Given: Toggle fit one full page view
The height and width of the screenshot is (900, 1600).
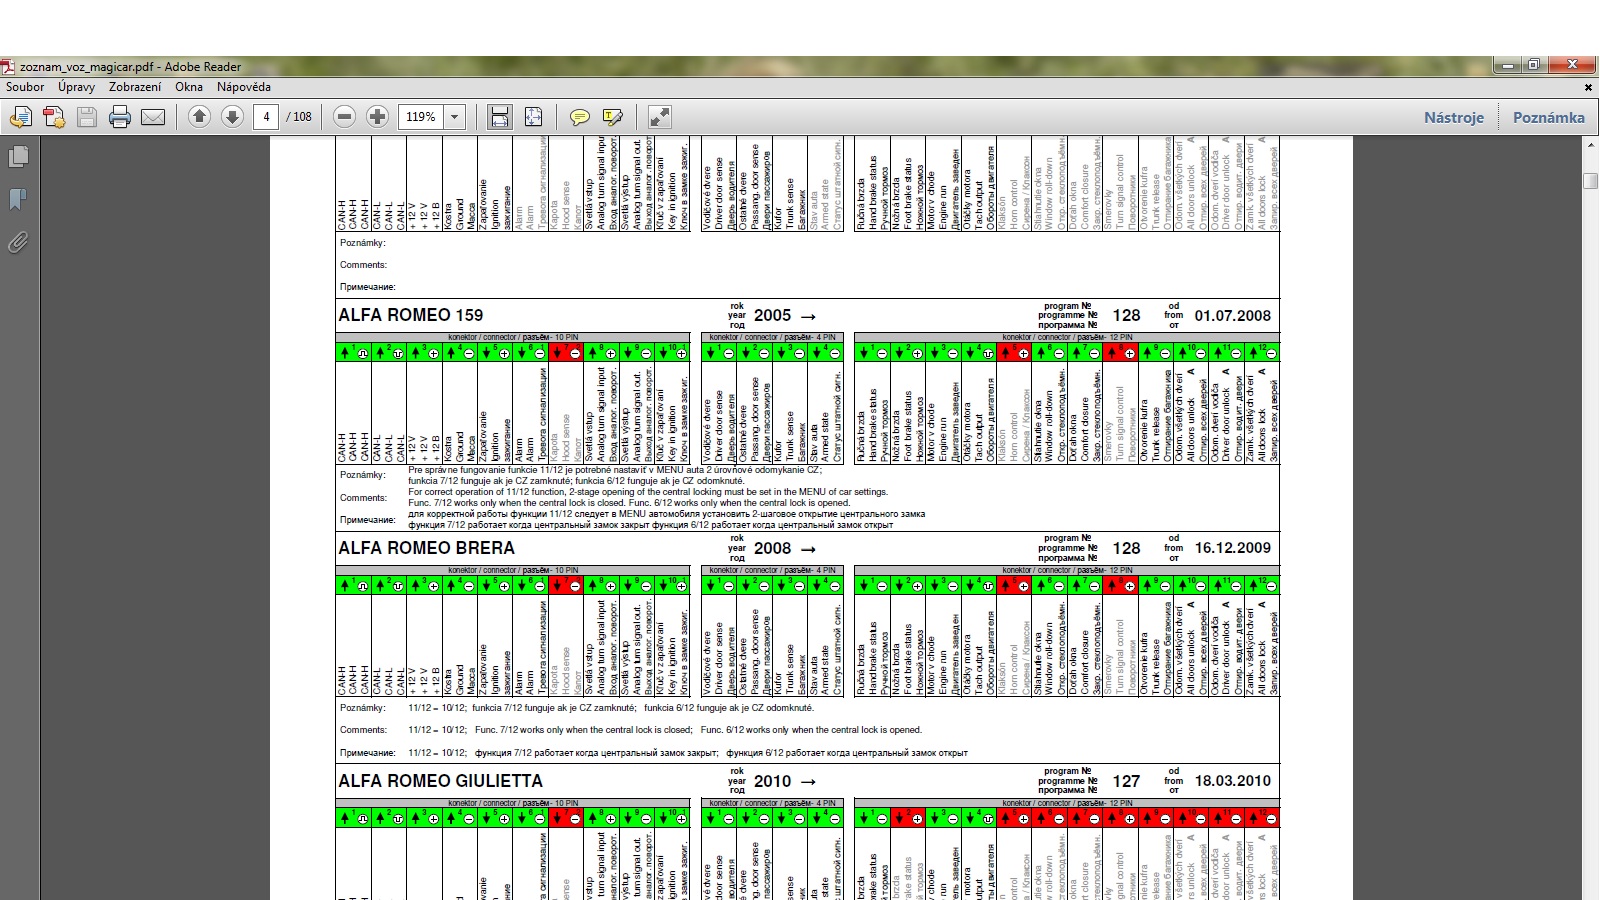Looking at the screenshot, I should 533,117.
